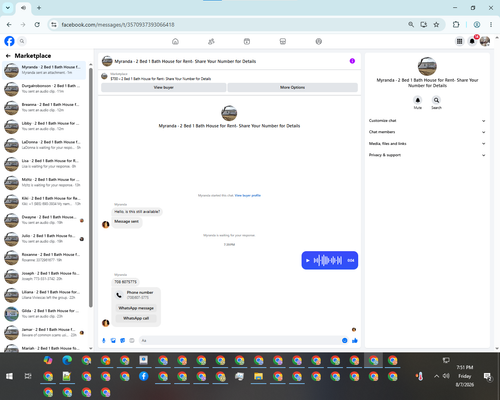Expand Chat members section
The height and width of the screenshot is (400, 500).
coord(427,132)
